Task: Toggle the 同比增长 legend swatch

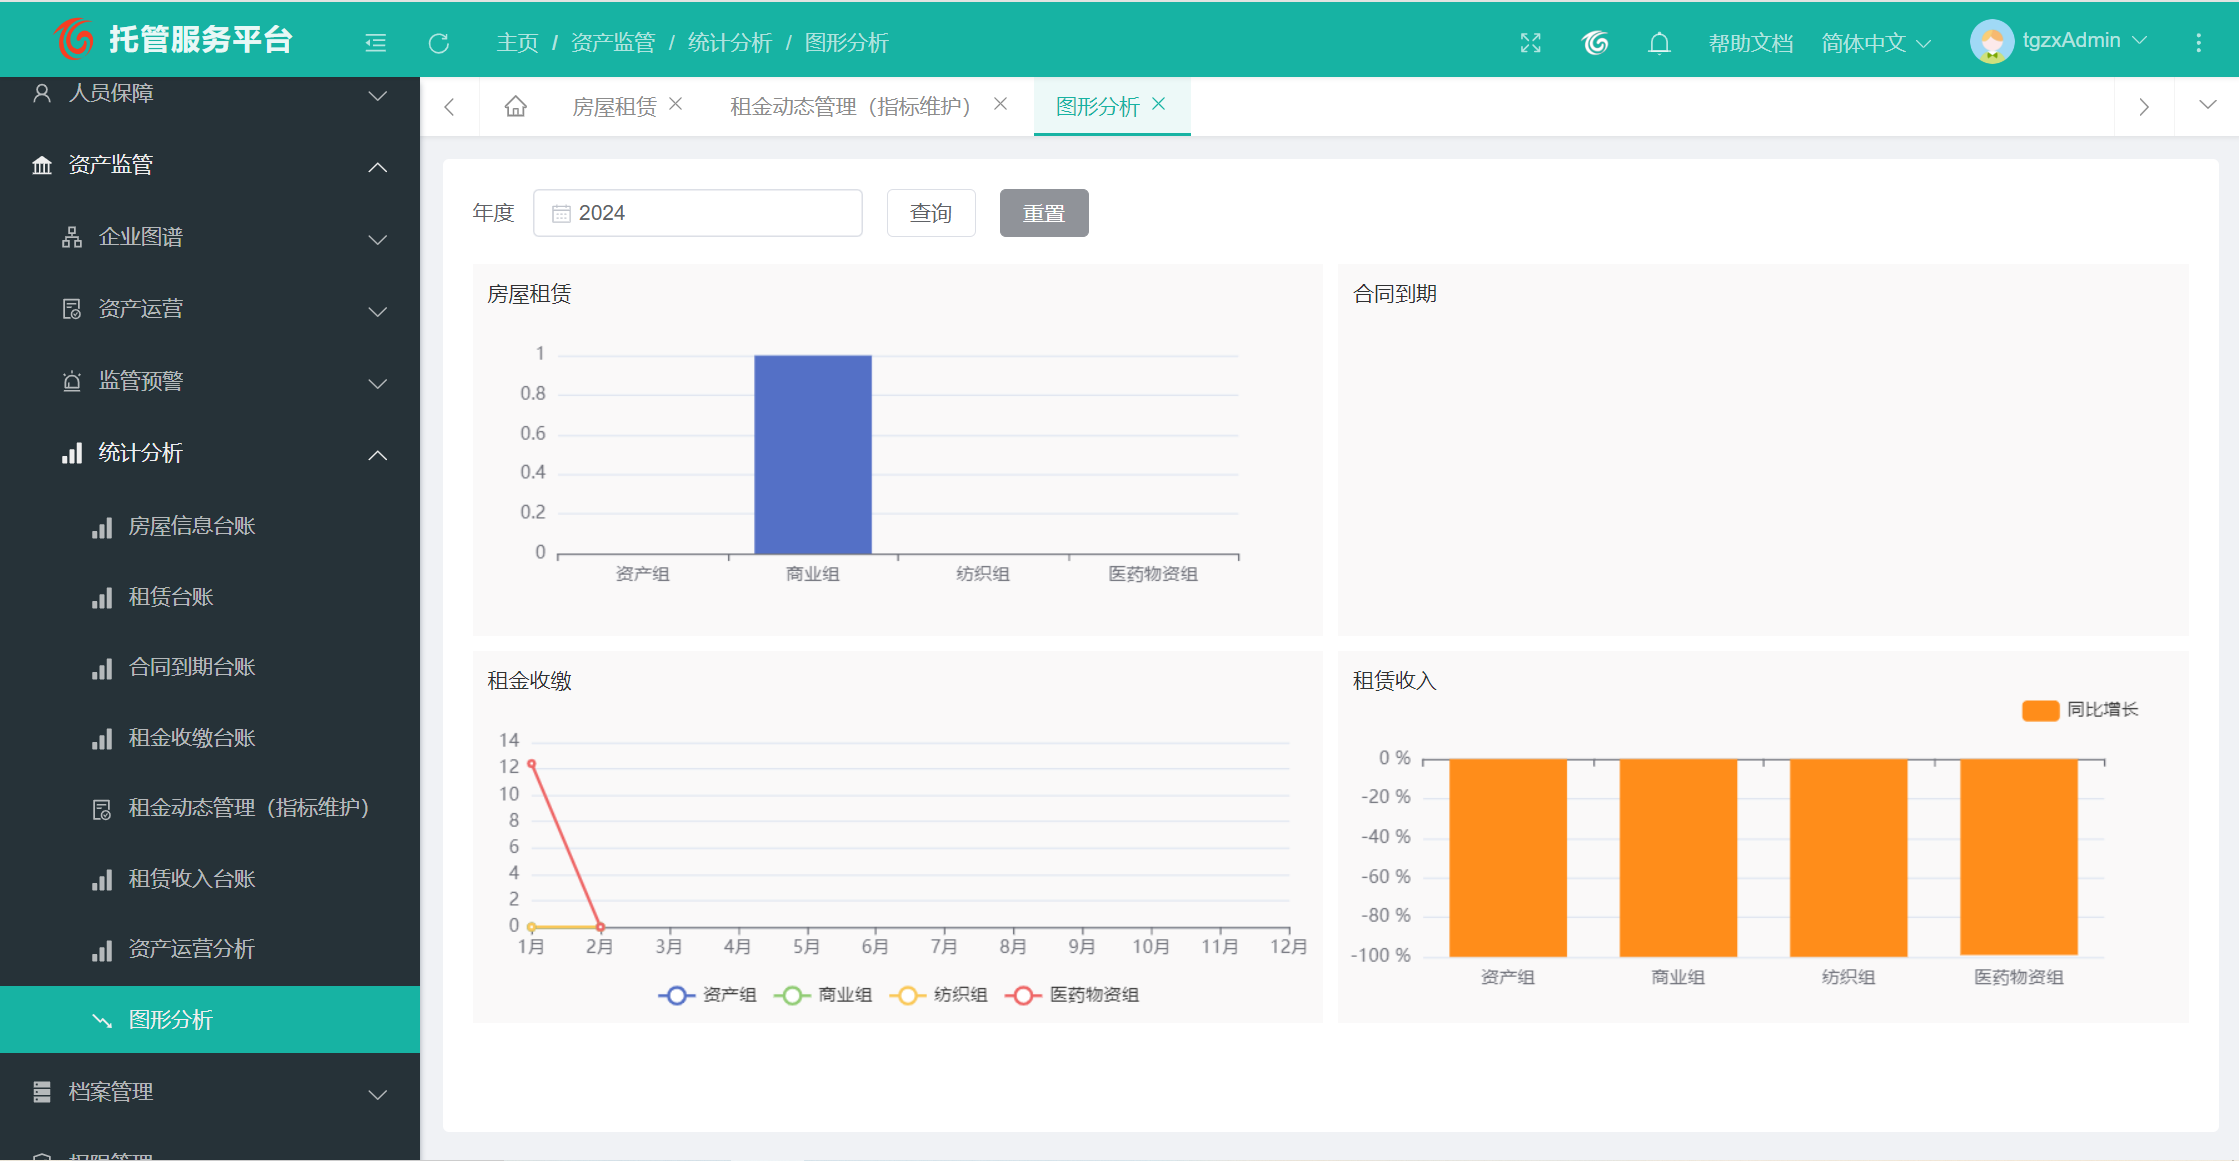Action: 2040,710
